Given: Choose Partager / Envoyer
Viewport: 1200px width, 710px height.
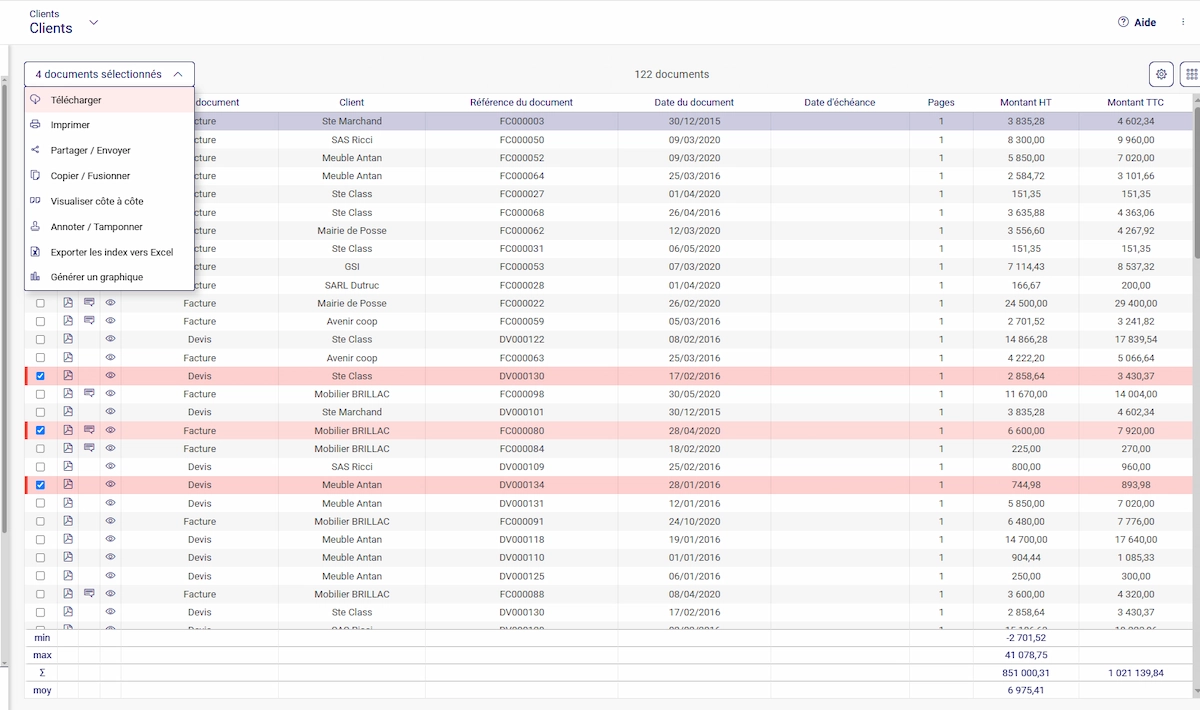Looking at the screenshot, I should pos(110,150).
